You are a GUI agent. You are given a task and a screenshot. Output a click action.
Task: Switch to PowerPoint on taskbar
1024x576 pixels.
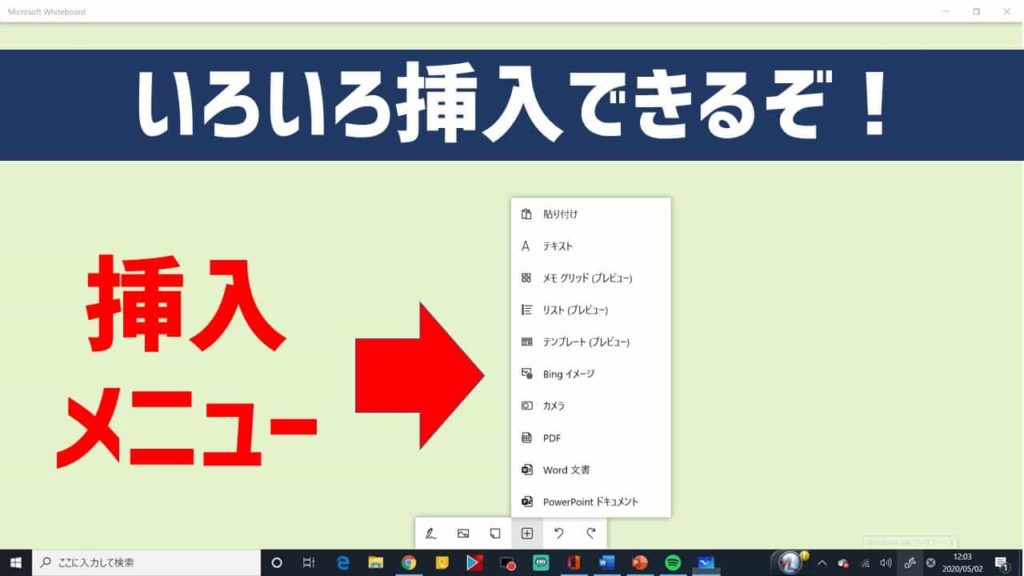click(x=640, y=562)
